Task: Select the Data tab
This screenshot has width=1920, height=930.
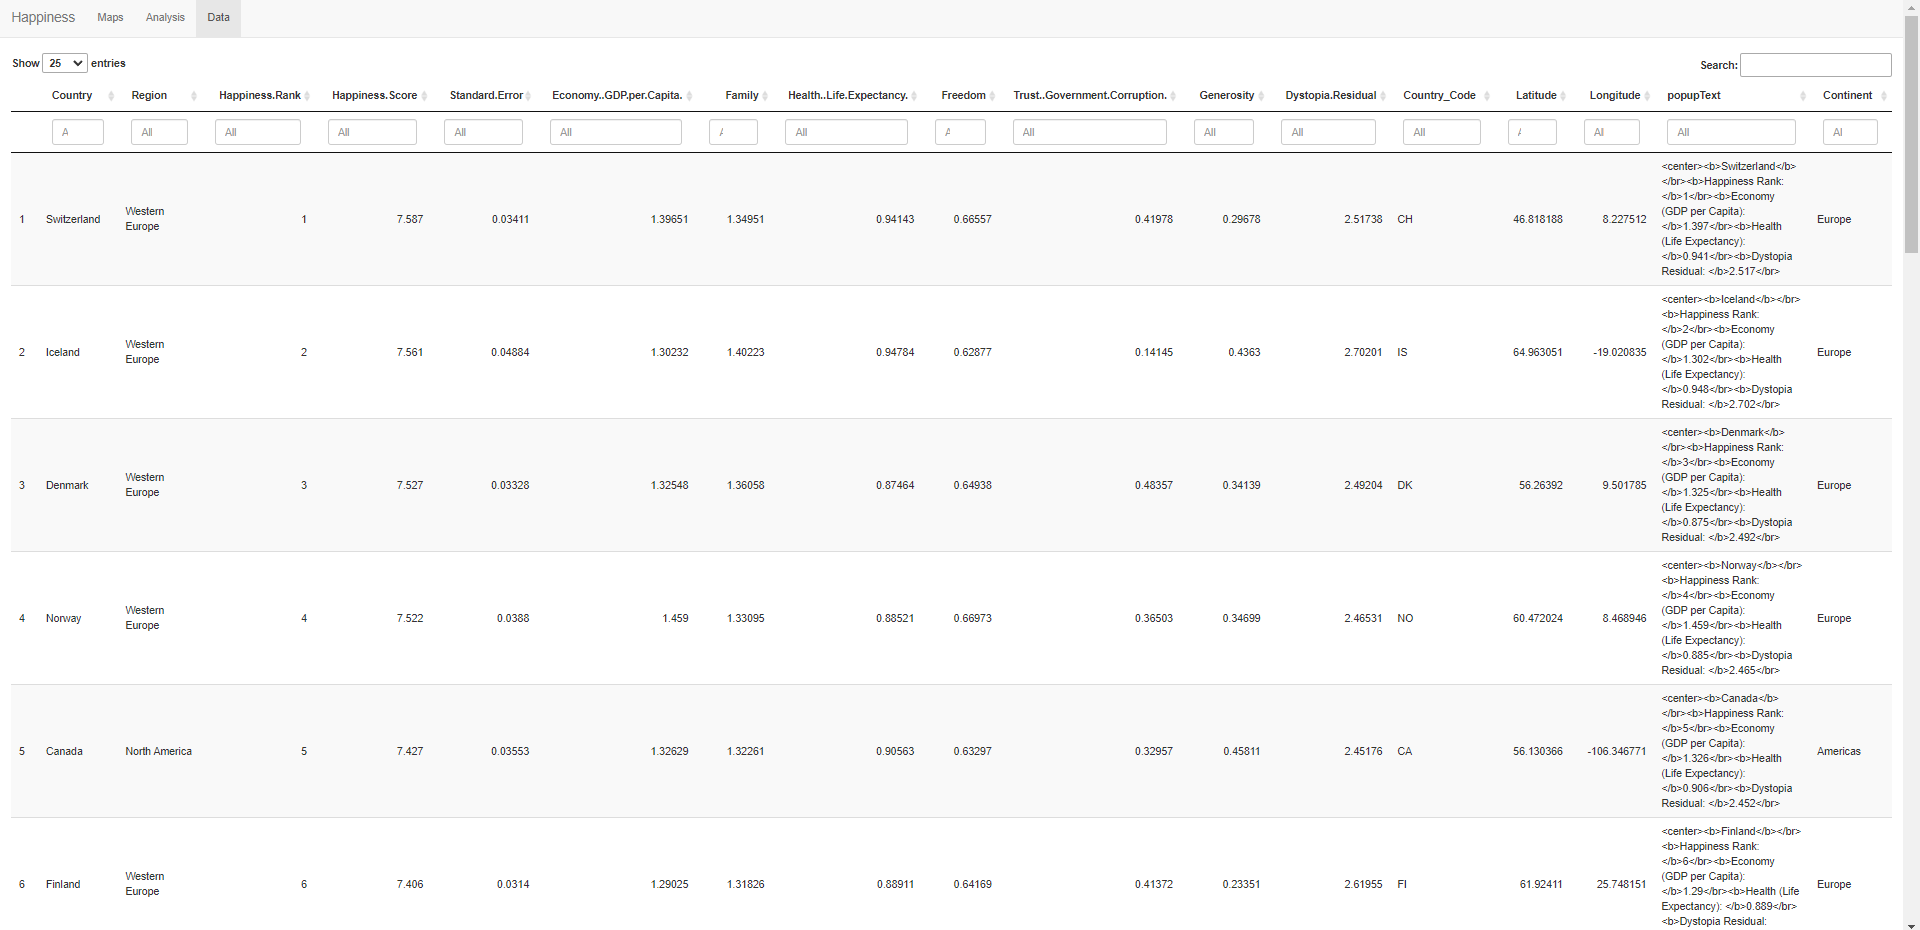Action: tap(218, 18)
